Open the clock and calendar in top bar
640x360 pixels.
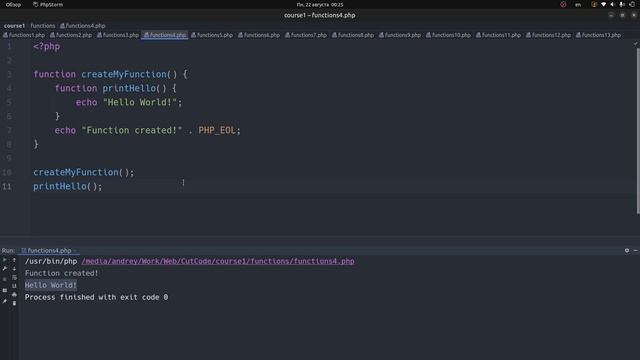tap(320, 4)
